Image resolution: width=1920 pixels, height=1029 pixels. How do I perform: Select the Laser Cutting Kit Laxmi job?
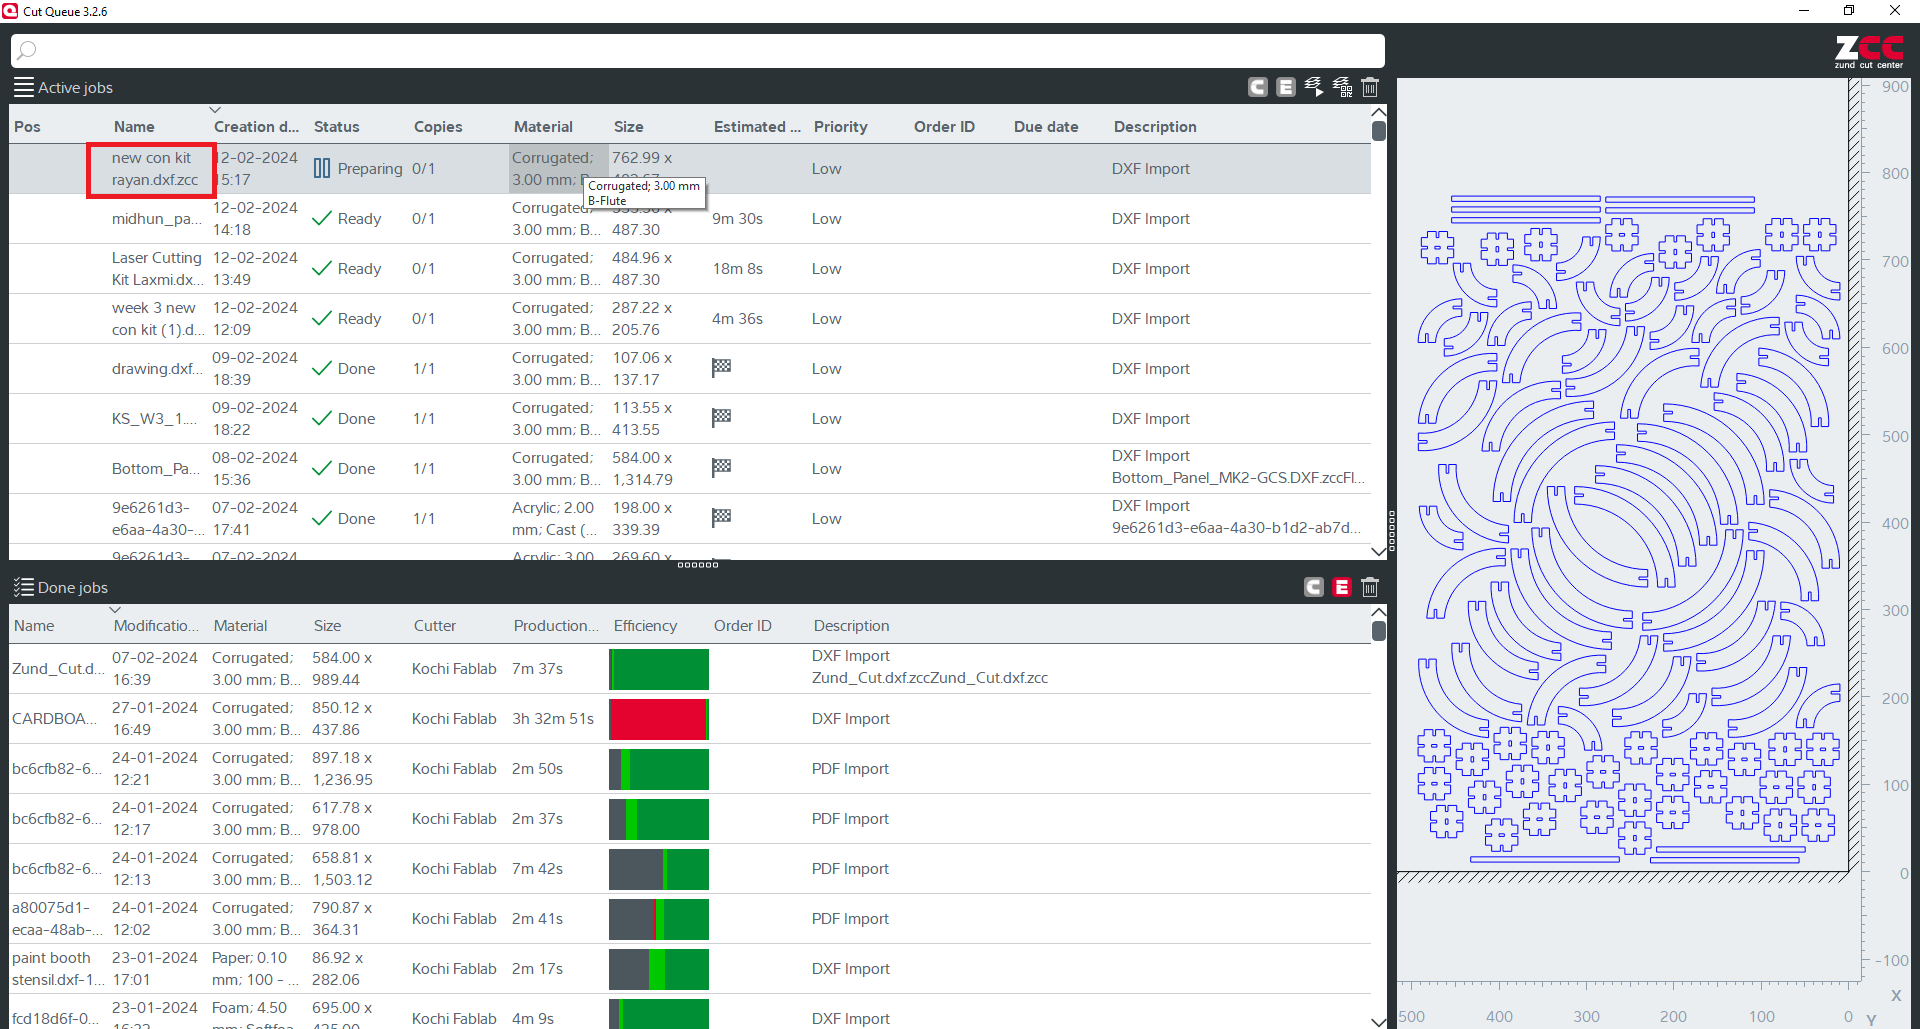(157, 269)
